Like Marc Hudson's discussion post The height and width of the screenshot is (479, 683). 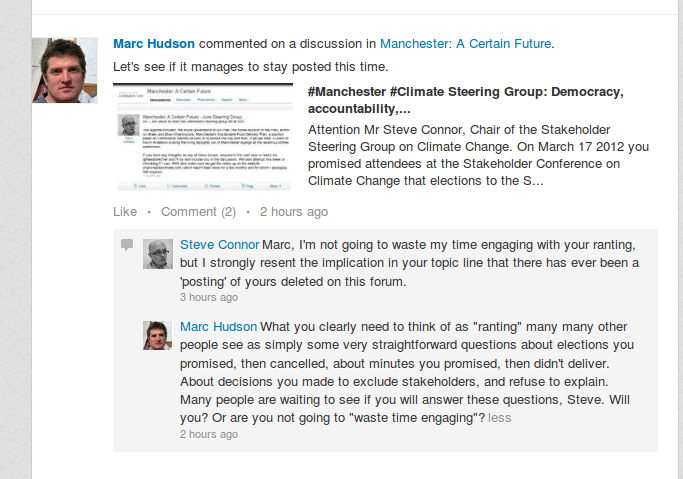124,212
